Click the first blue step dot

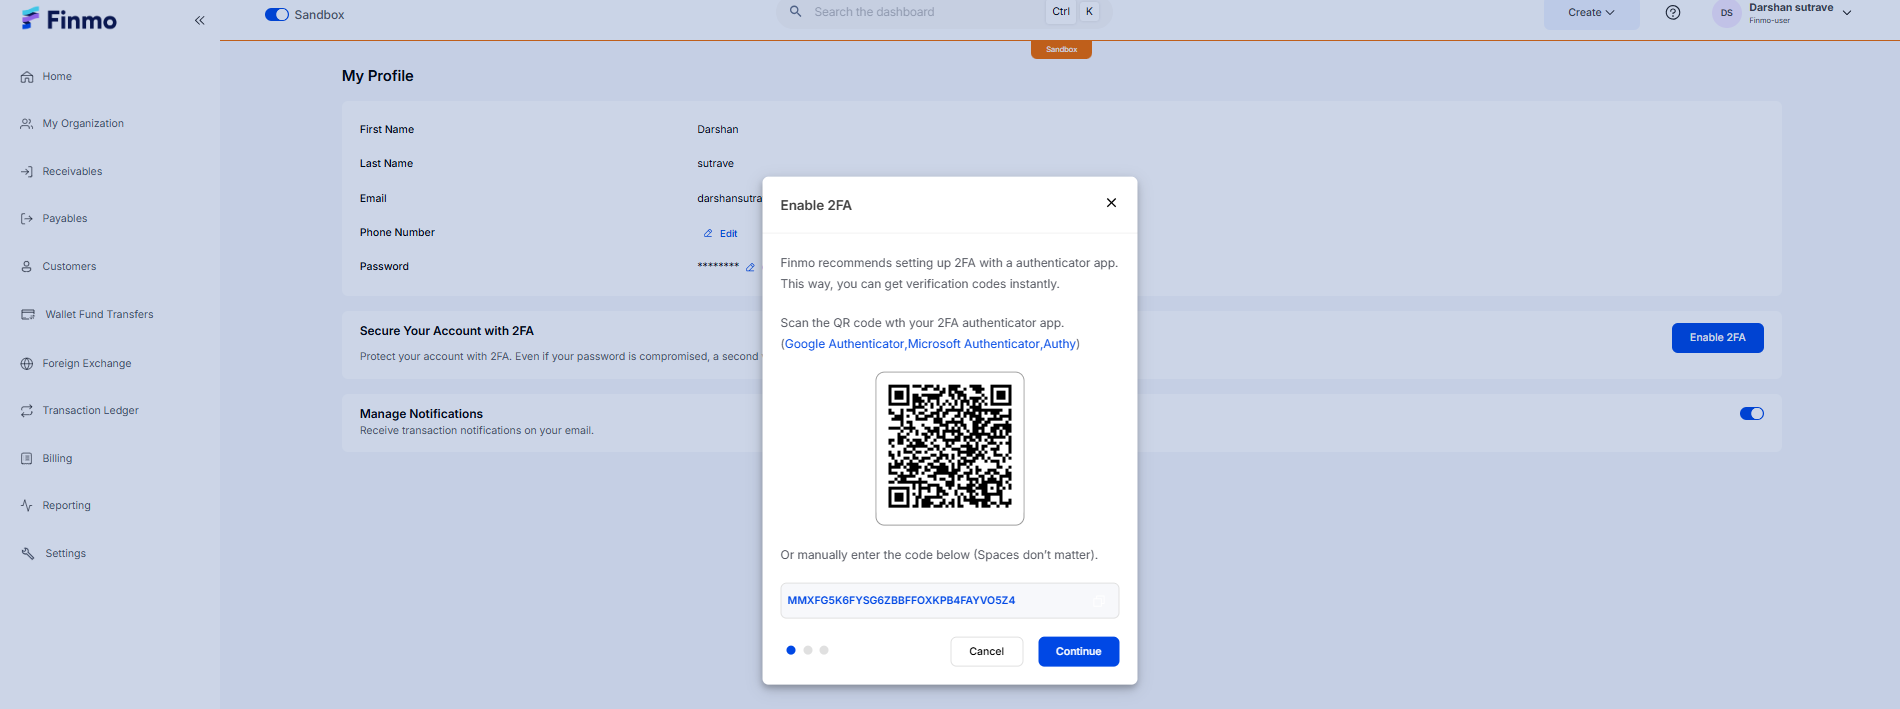tap(791, 651)
